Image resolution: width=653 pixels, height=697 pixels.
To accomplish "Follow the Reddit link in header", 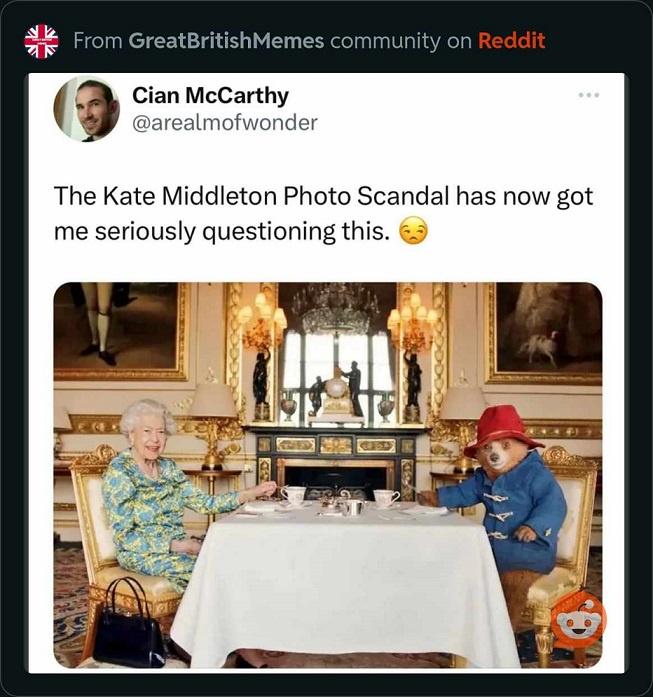I will [511, 41].
